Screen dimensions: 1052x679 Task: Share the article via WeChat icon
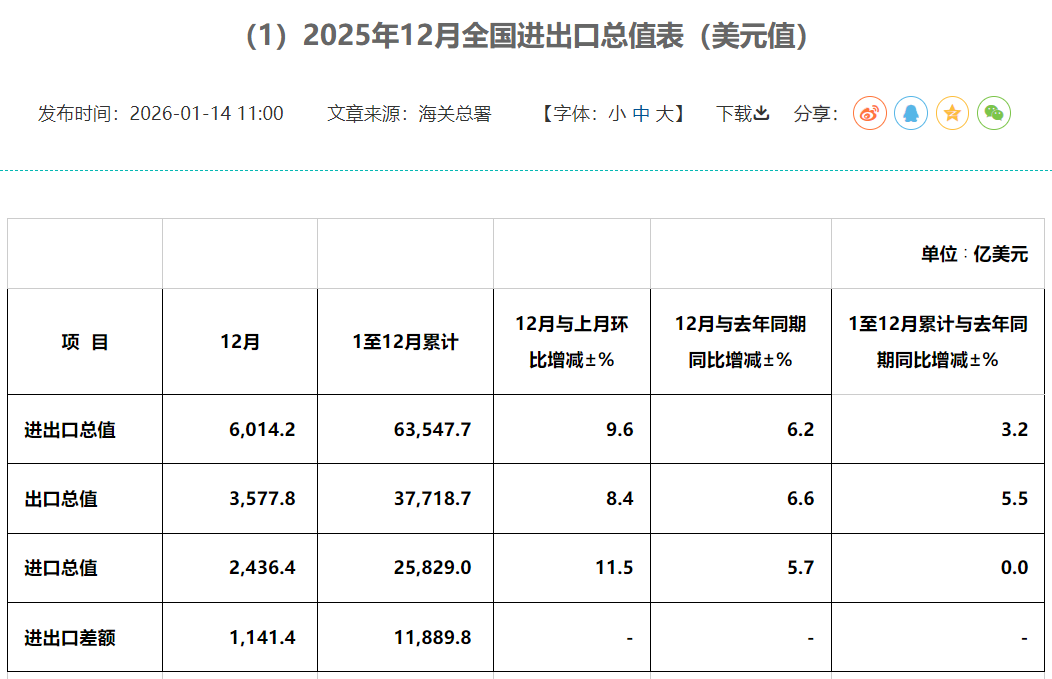(x=994, y=113)
